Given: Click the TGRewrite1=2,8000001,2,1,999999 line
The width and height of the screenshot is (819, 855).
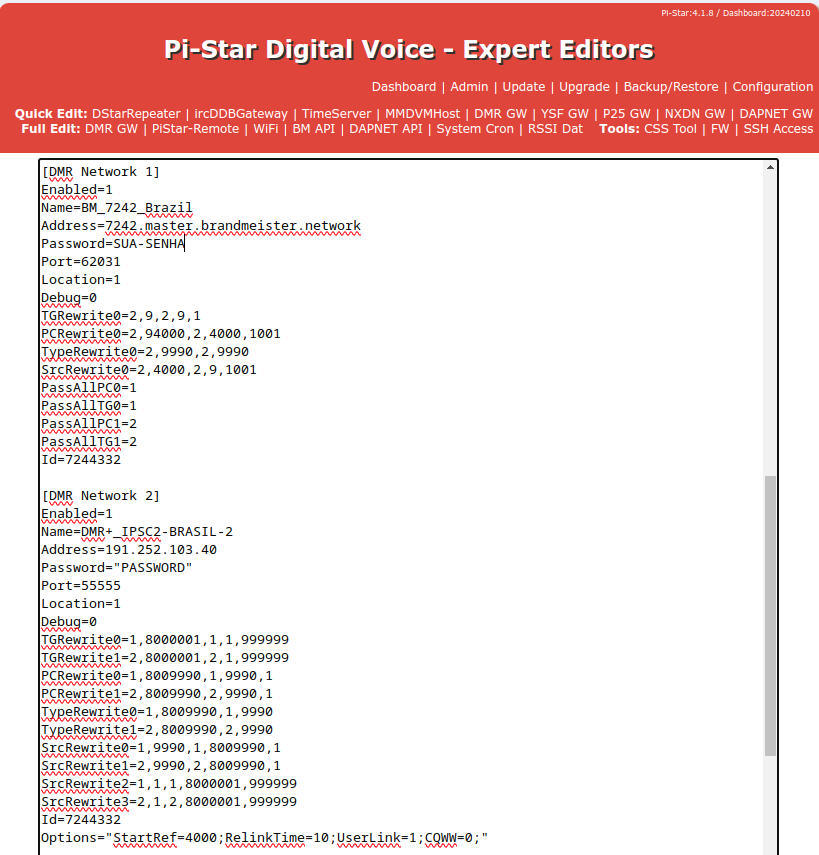Looking at the screenshot, I should click(x=165, y=658).
